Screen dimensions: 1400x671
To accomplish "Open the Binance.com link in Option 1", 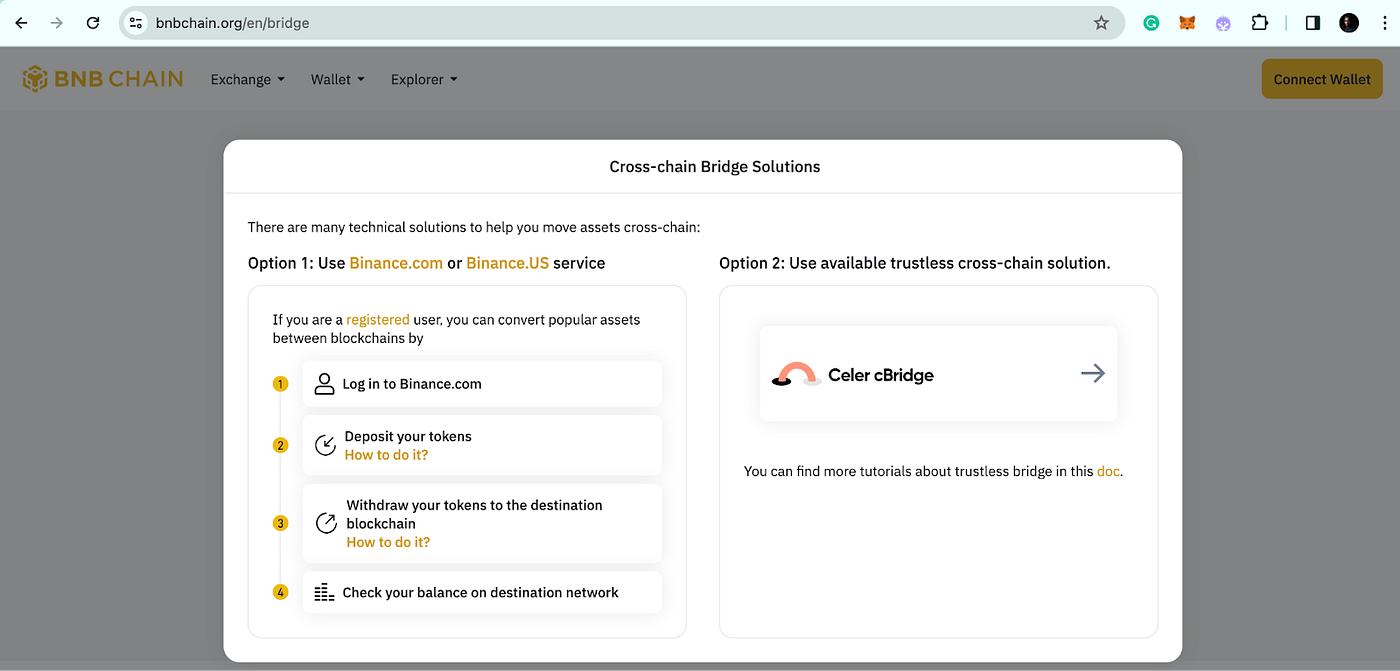I will [x=396, y=263].
